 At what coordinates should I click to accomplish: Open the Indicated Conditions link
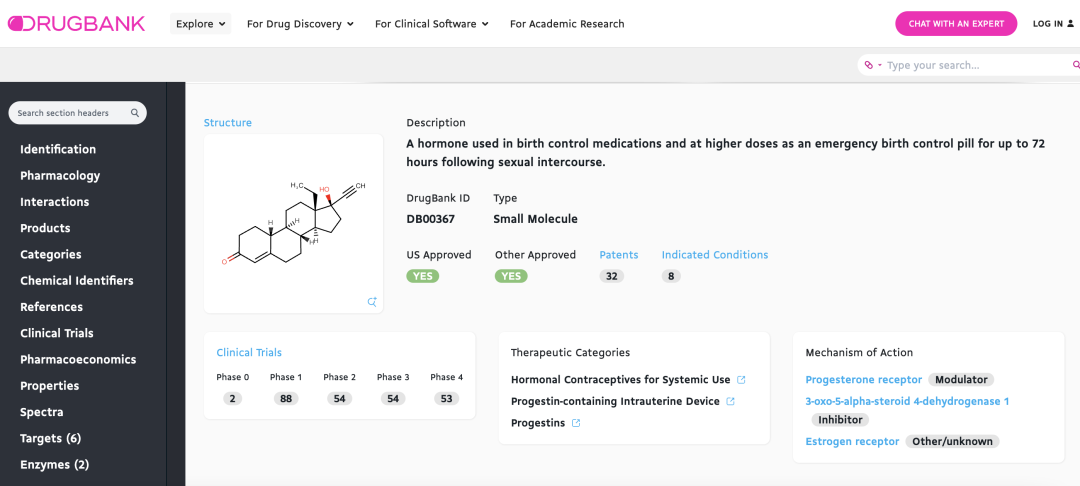(x=714, y=255)
